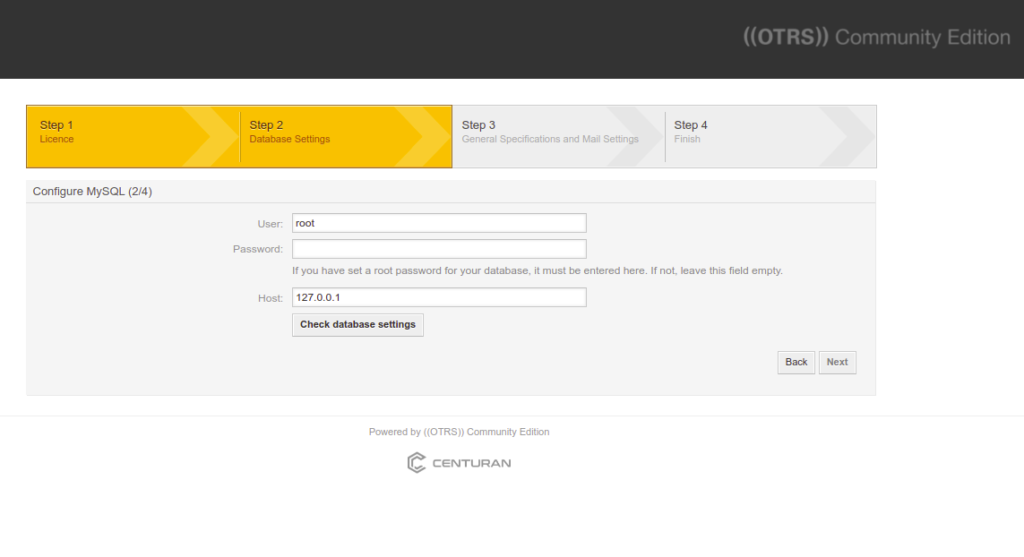Image resolution: width=1024 pixels, height=557 pixels.
Task: Click the 'Password:' label
Action: coord(258,249)
